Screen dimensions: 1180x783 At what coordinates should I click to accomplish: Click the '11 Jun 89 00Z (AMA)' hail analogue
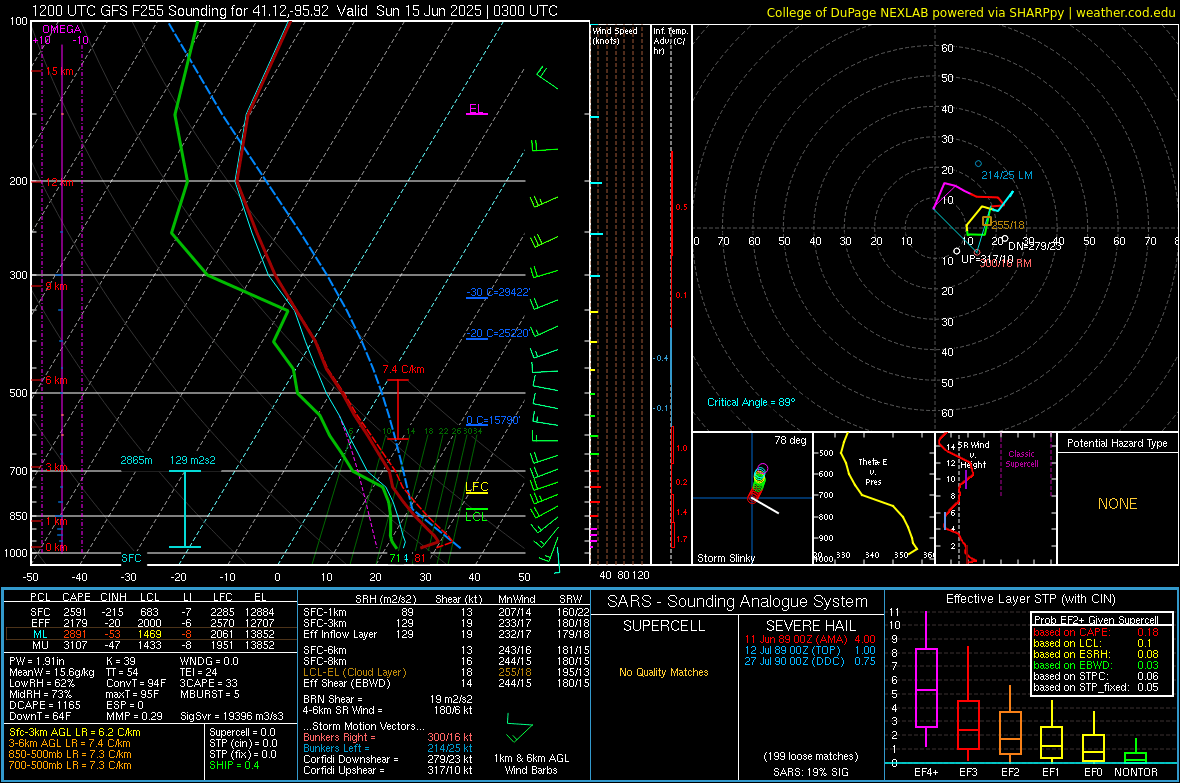point(795,639)
